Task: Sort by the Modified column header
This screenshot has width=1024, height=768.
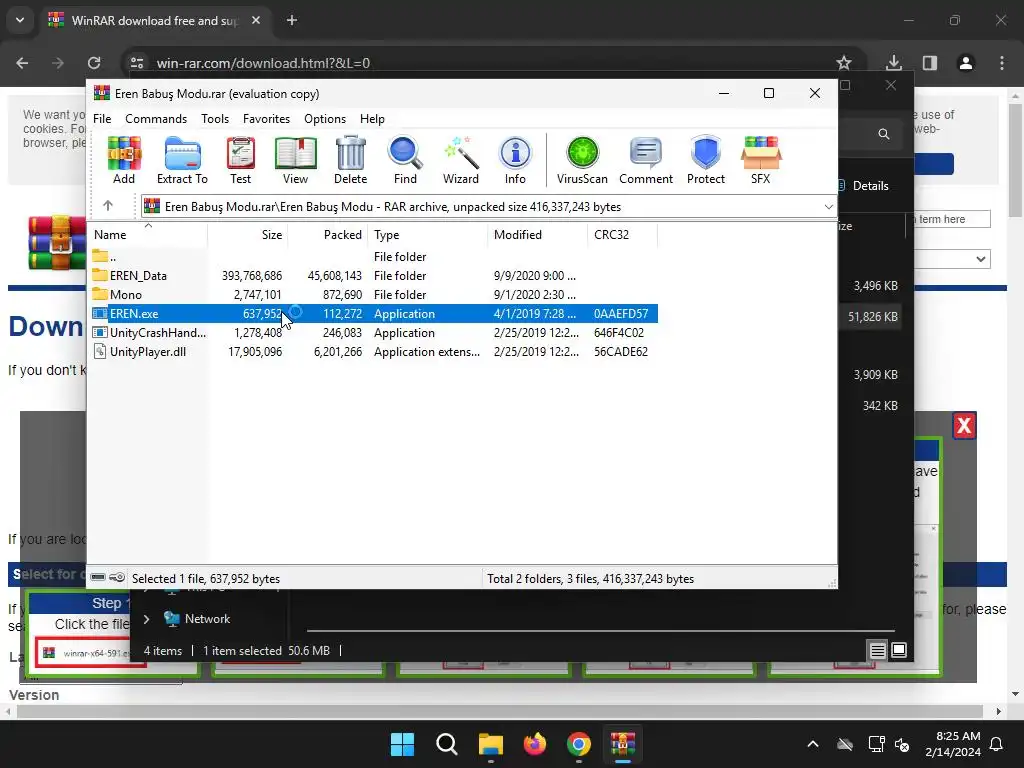Action: pyautogui.click(x=537, y=234)
